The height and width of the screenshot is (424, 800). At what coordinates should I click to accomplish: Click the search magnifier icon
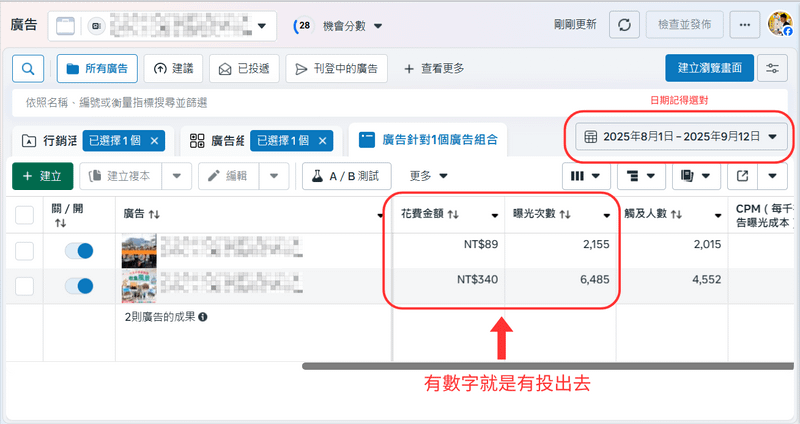pos(28,68)
